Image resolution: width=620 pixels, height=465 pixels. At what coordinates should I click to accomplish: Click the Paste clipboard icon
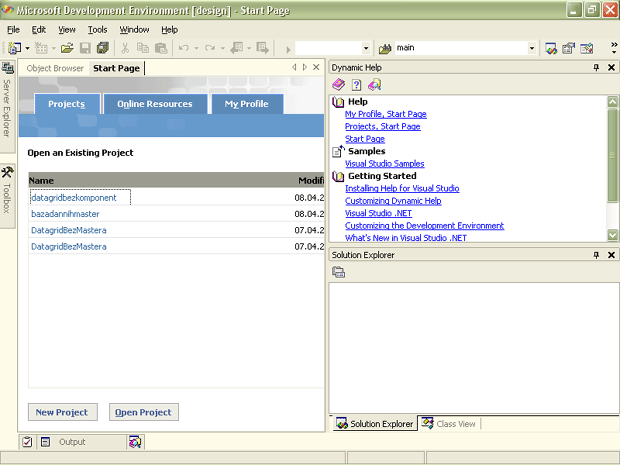point(161,48)
